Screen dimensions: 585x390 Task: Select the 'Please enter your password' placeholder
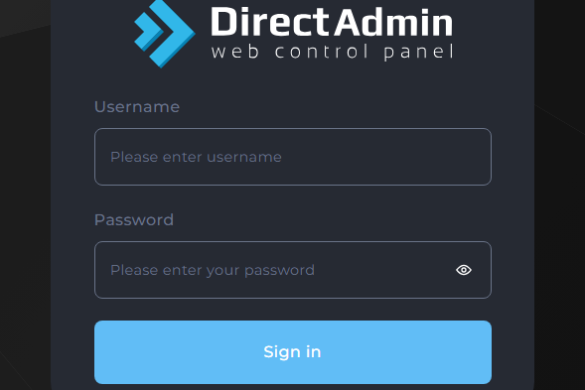tap(213, 270)
